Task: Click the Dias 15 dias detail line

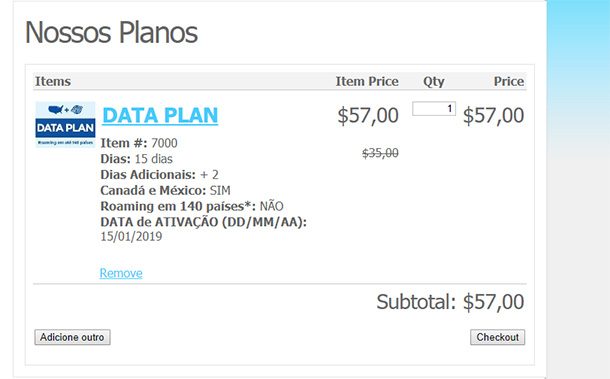Action: pos(137,159)
